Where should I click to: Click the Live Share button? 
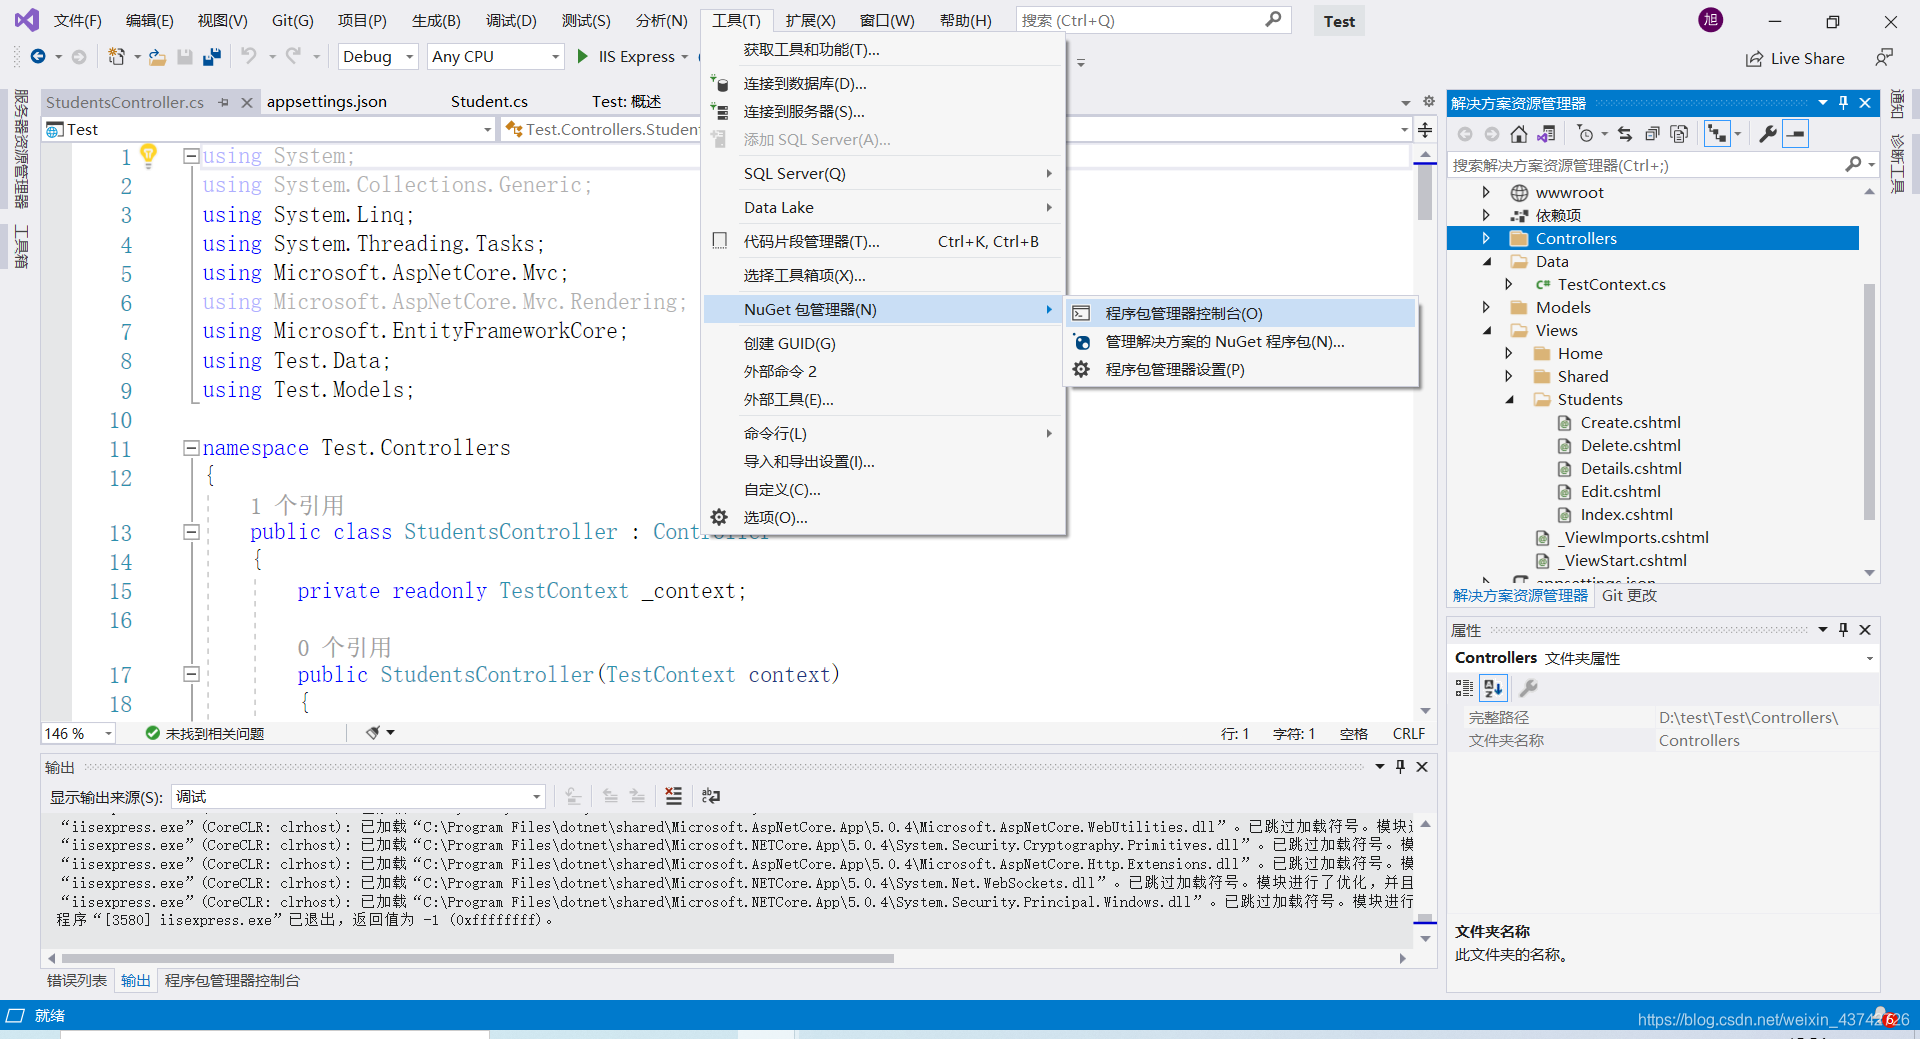tap(1795, 58)
